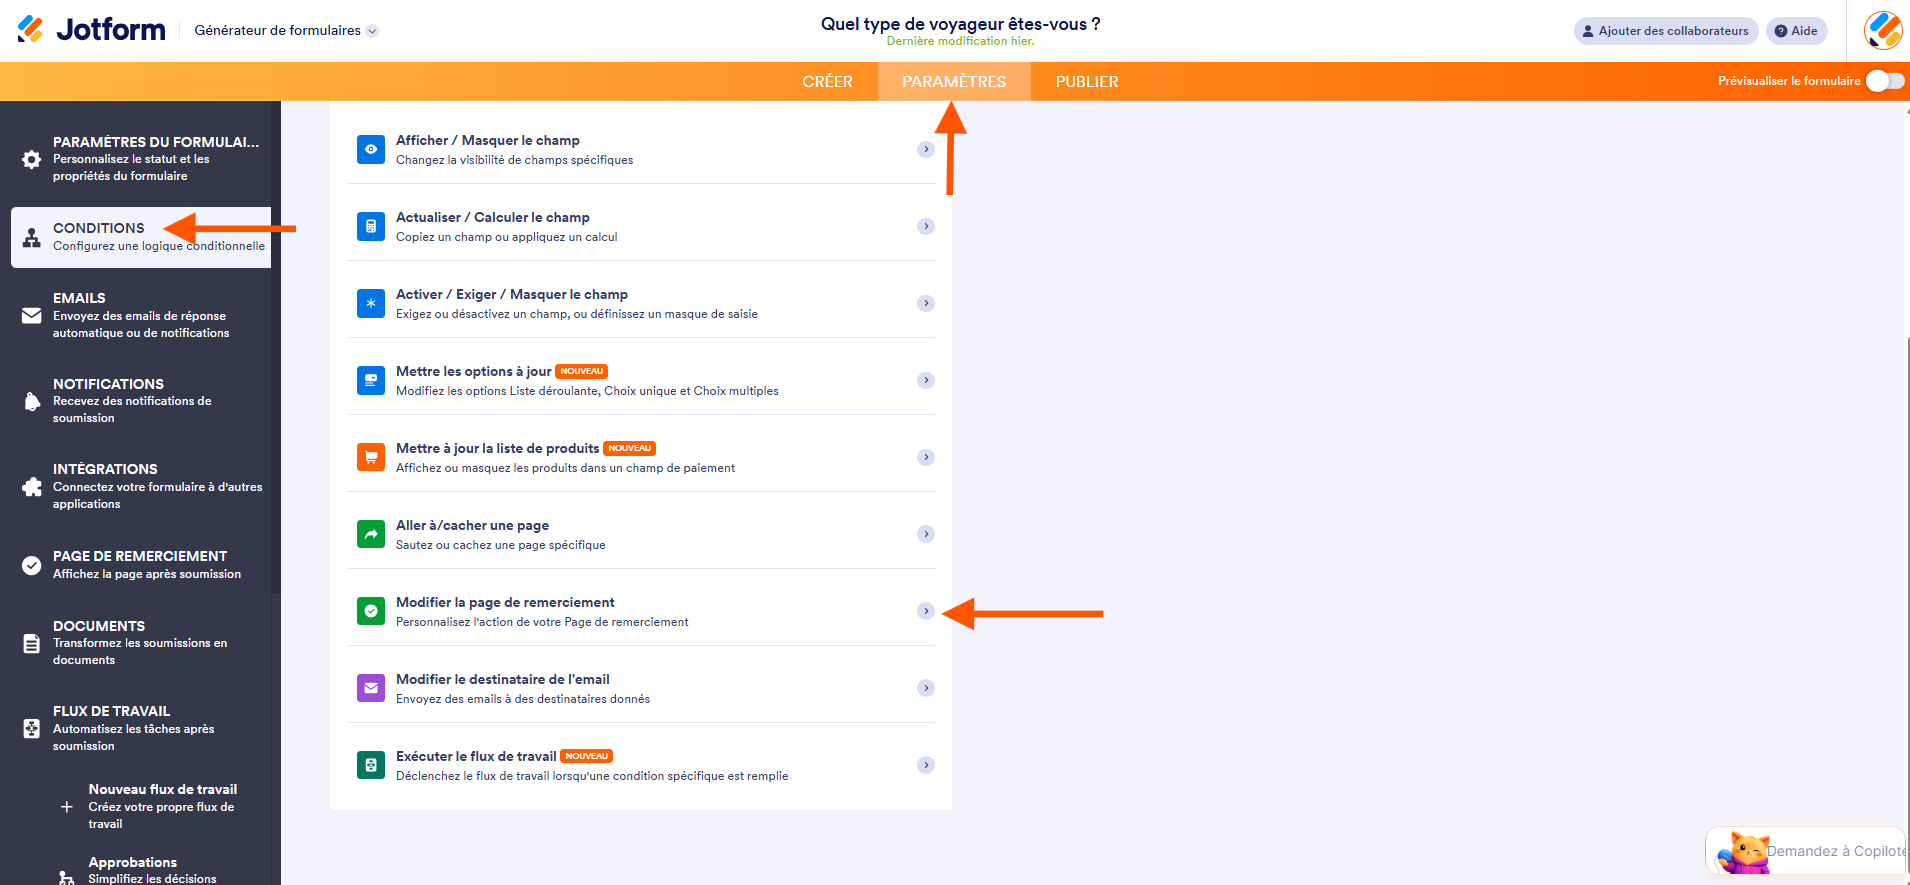Click the Exécuter le flux de travail icon
This screenshot has height=885, width=1910.
pos(371,765)
